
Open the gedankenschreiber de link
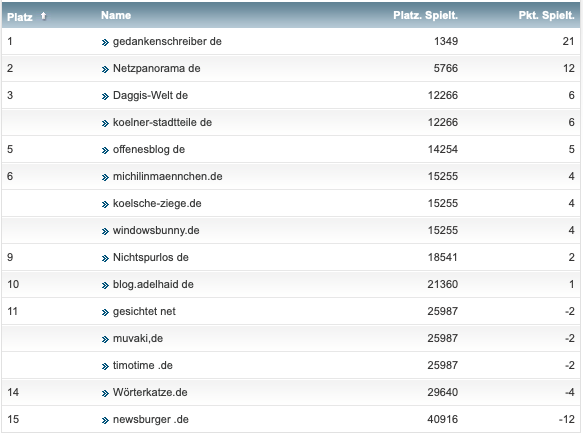point(167,41)
